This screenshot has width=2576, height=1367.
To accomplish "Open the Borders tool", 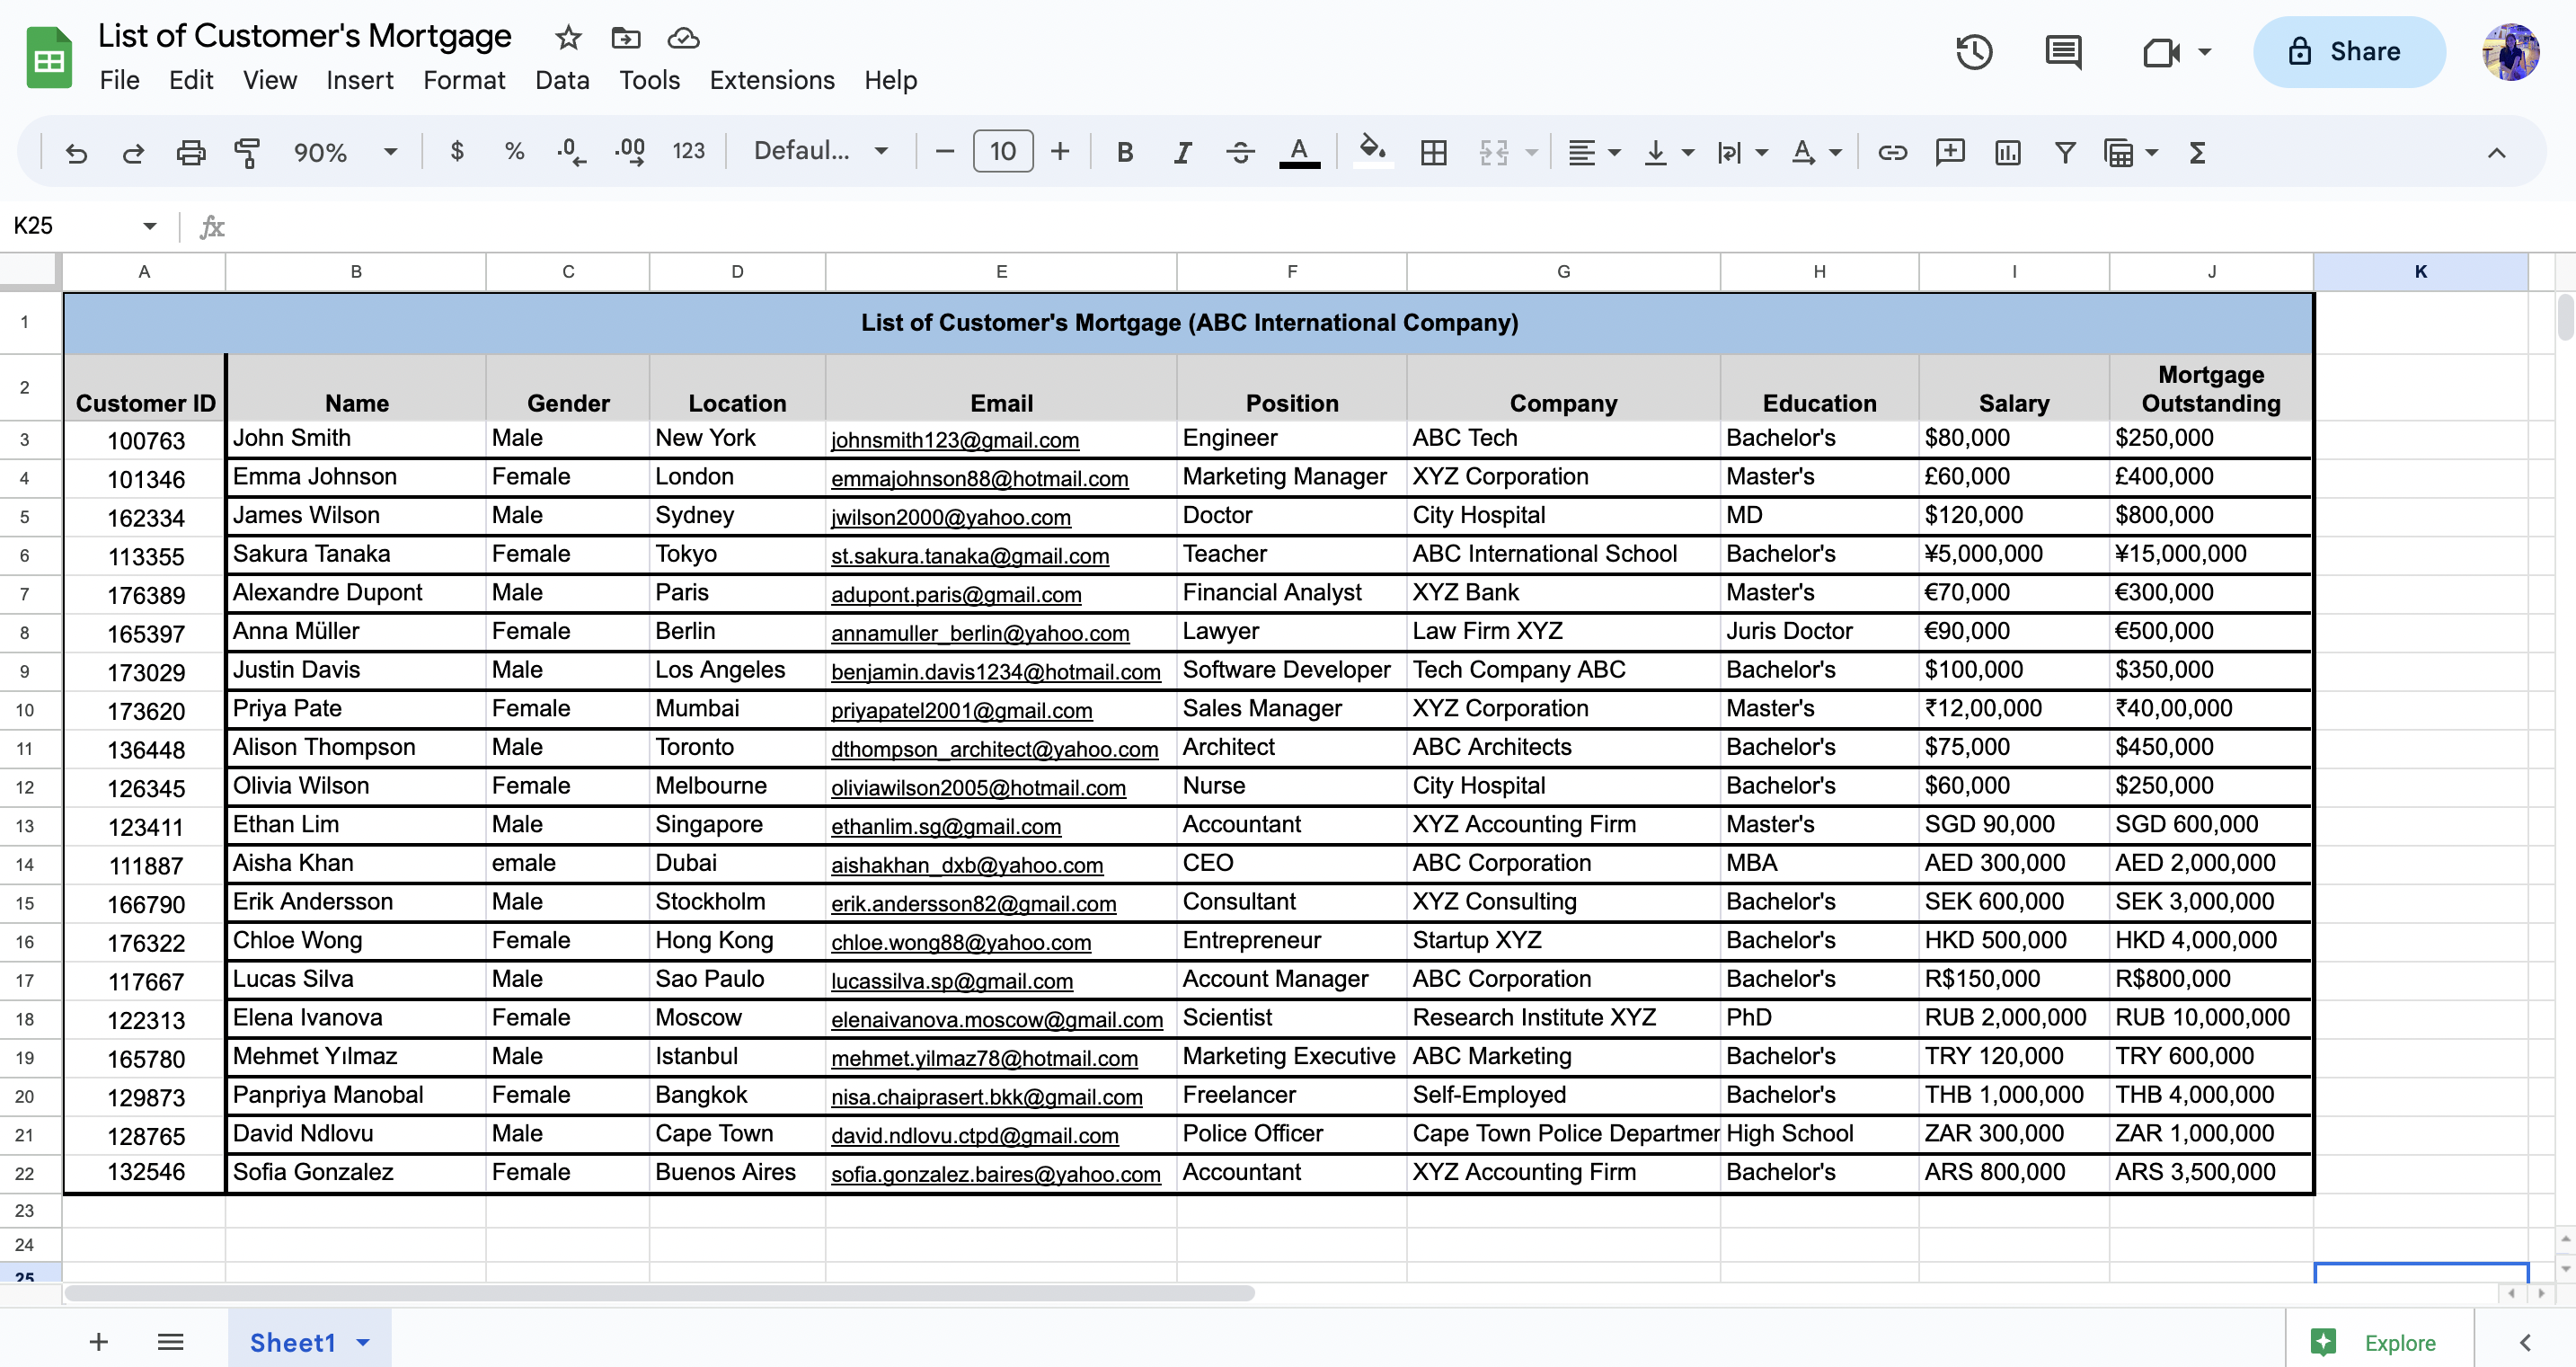I will pyautogui.click(x=1433, y=152).
